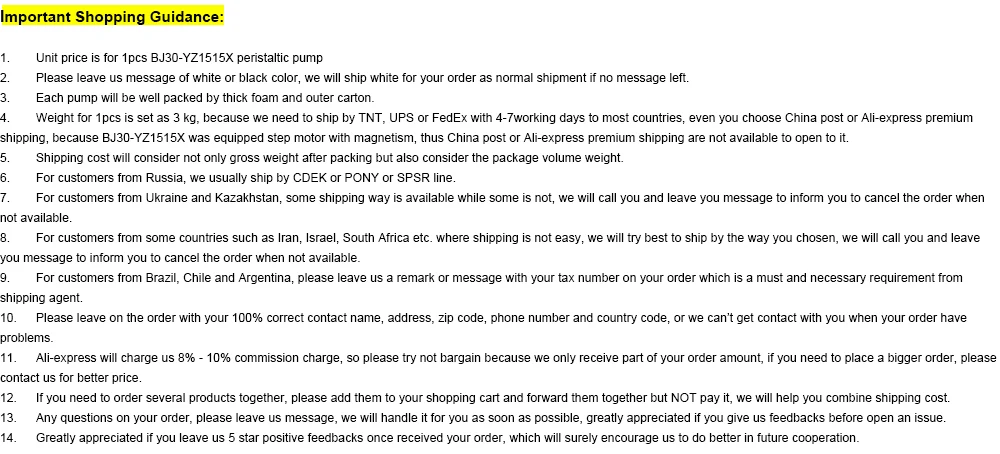Viewport: 1000px width, 454px height.
Task: Click the number 14 list marker
Action: tap(8, 438)
